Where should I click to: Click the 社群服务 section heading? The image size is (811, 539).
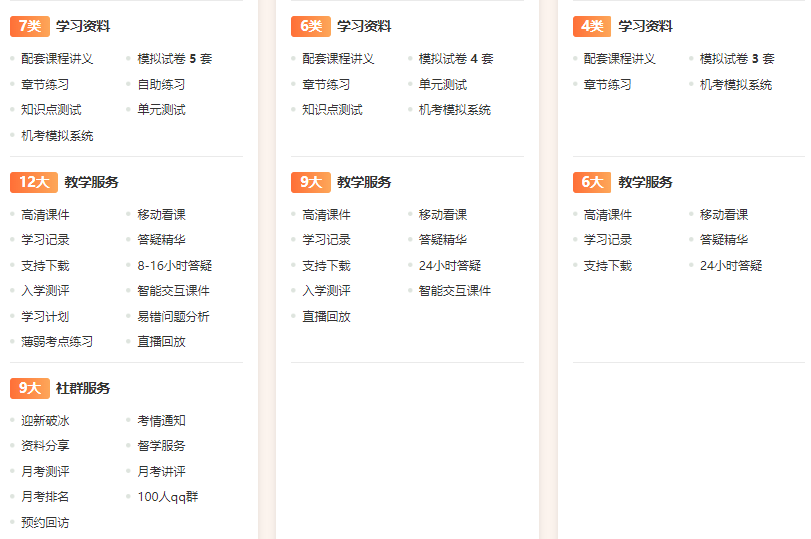(83, 388)
